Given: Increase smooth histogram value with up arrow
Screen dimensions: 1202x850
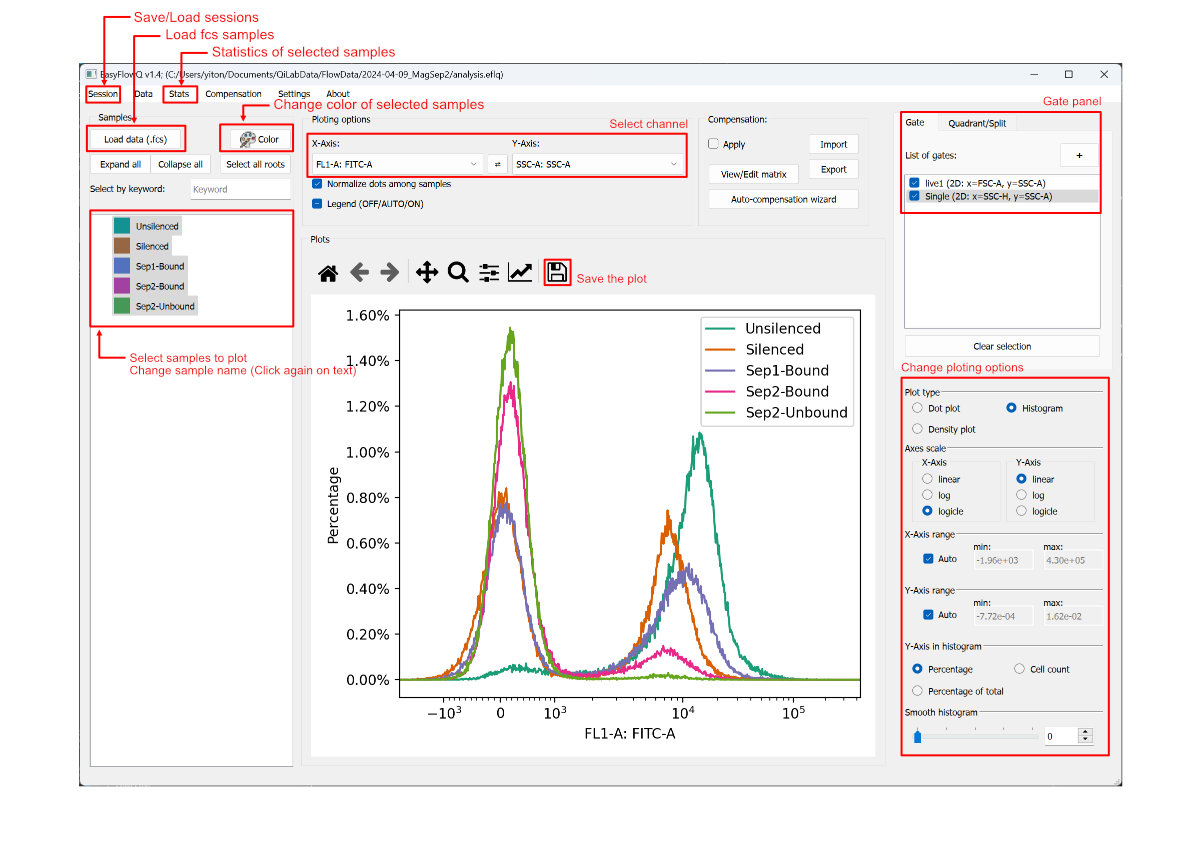Looking at the screenshot, I should (1086, 732).
